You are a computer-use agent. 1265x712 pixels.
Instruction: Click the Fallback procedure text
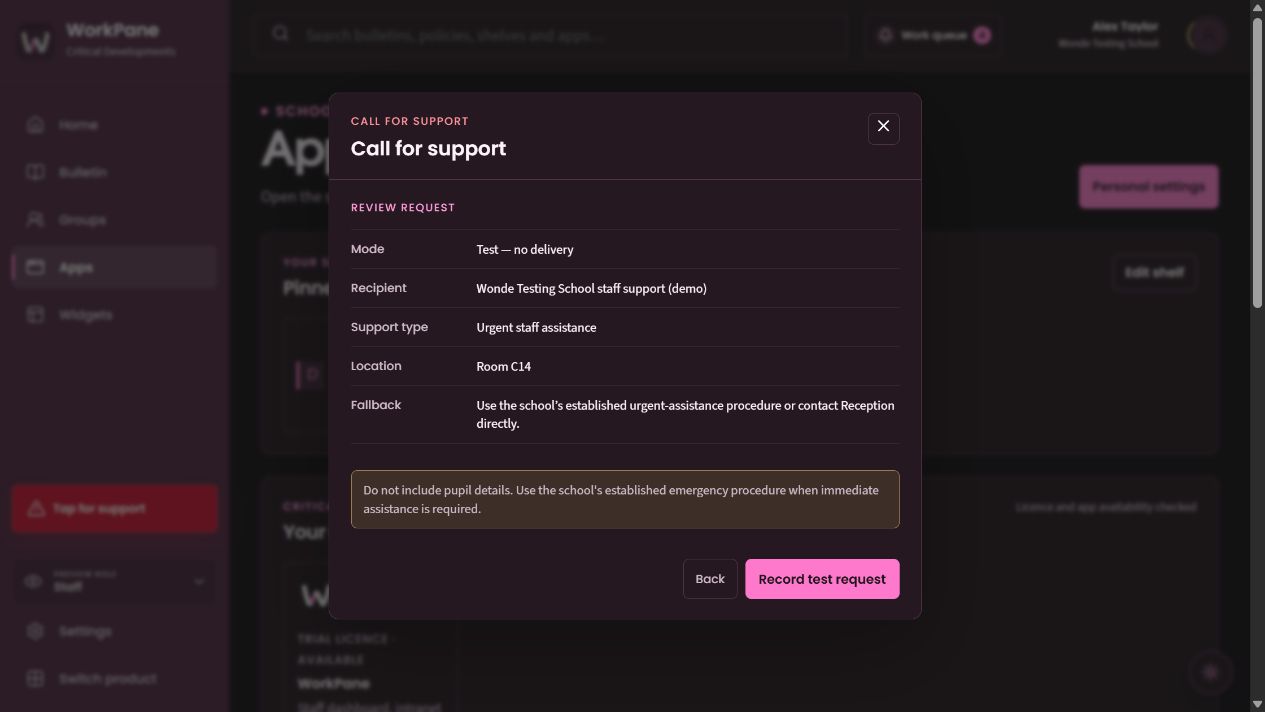coord(686,414)
